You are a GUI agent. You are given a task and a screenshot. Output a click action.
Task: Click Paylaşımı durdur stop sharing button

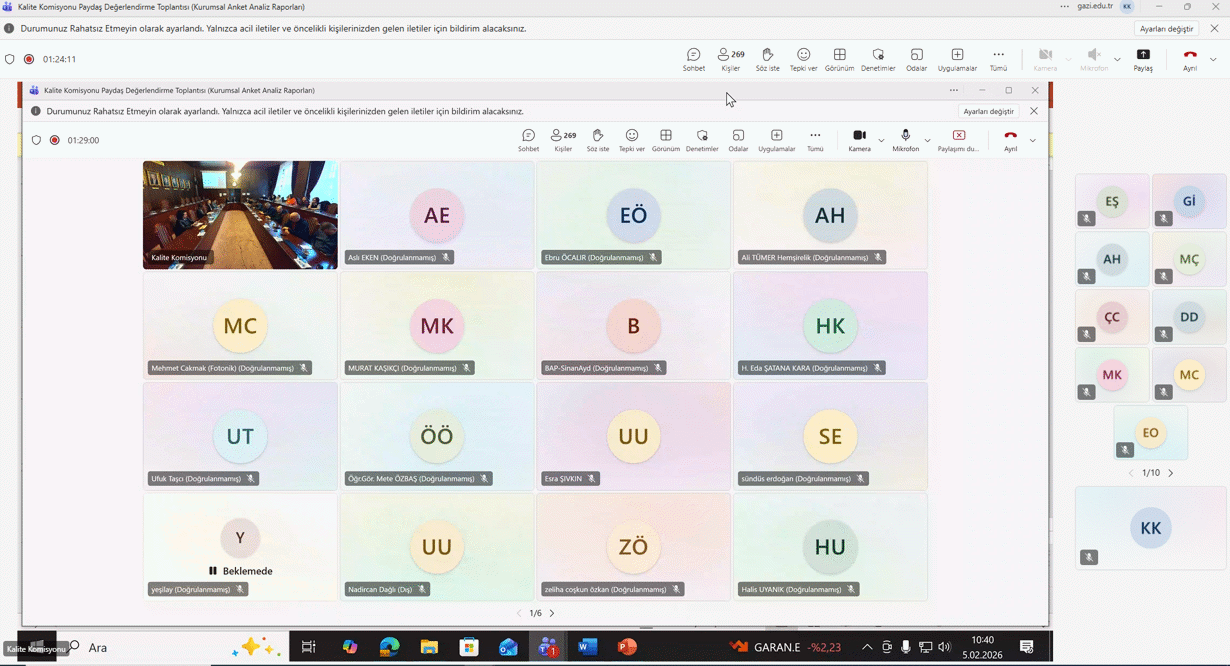point(958,140)
